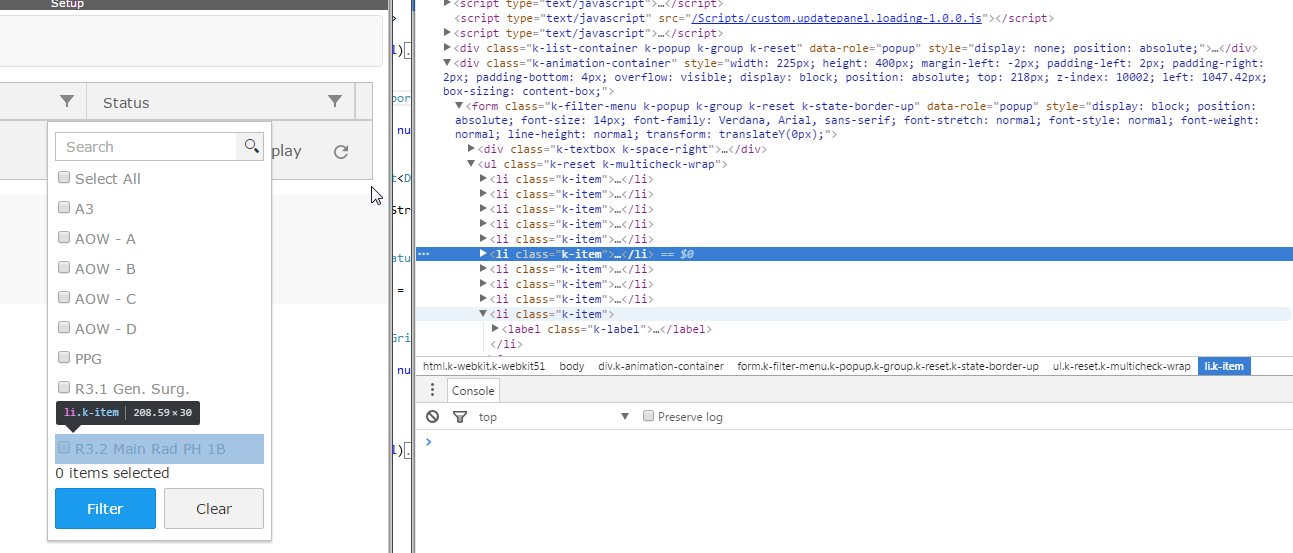Viewport: 1293px width, 553px height.
Task: Click the '0 items selected' text
Action: 112,473
